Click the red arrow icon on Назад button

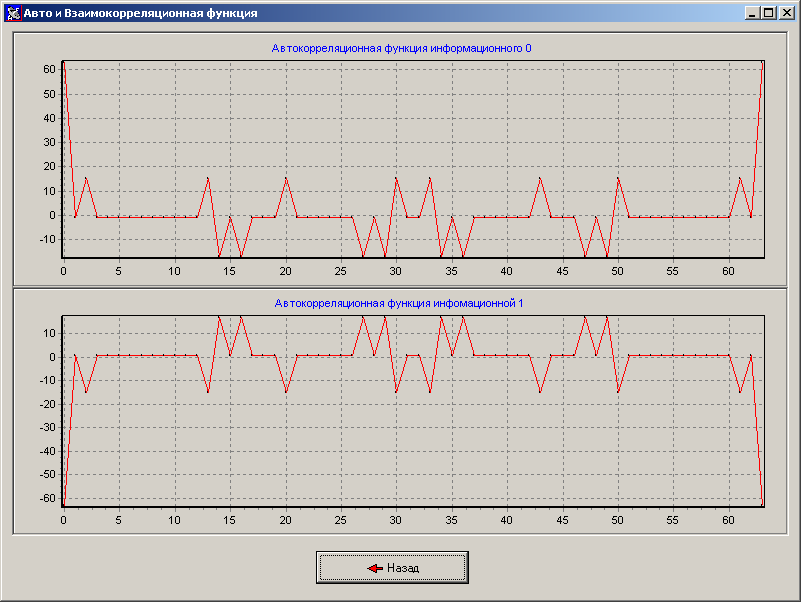point(375,568)
